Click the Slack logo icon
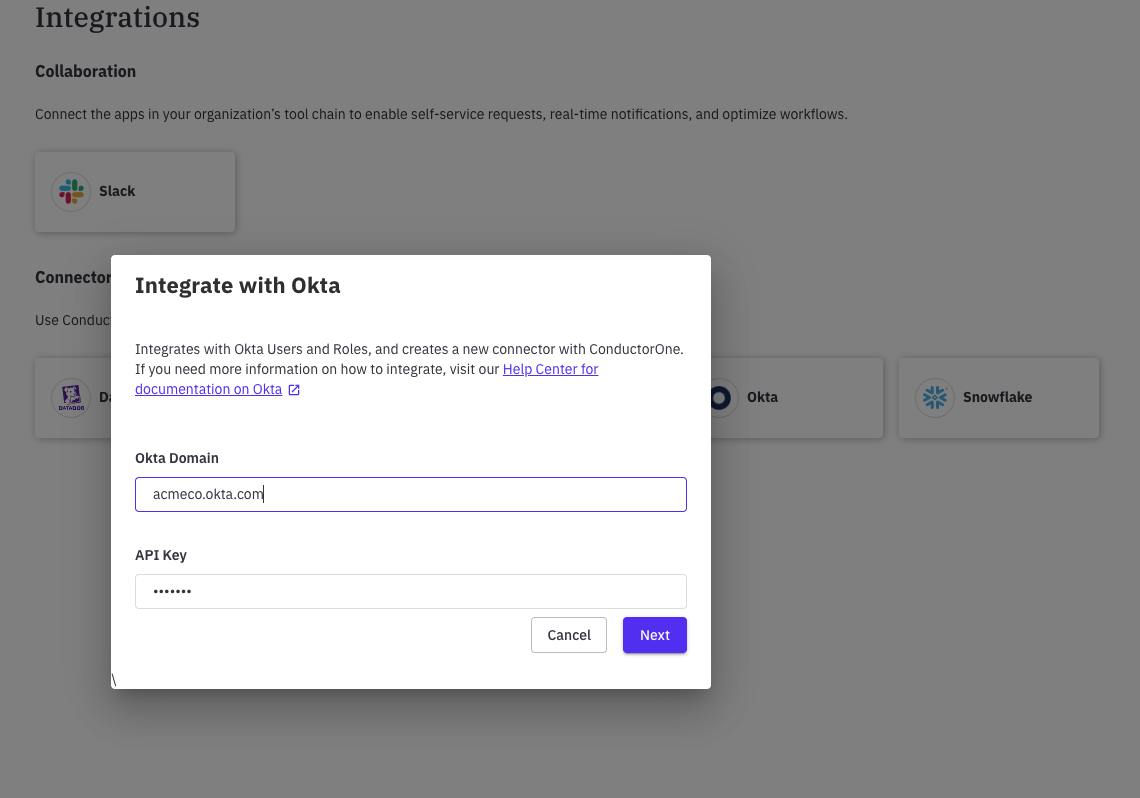The image size is (1140, 798). 71,192
